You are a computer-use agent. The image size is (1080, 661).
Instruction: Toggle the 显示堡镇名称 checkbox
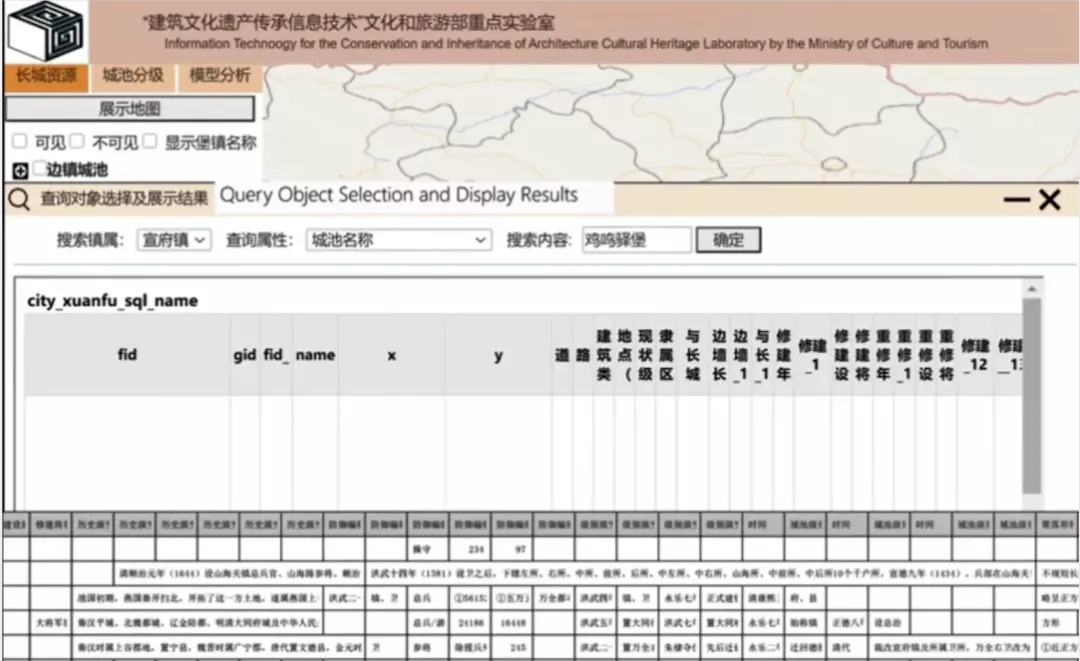(150, 142)
